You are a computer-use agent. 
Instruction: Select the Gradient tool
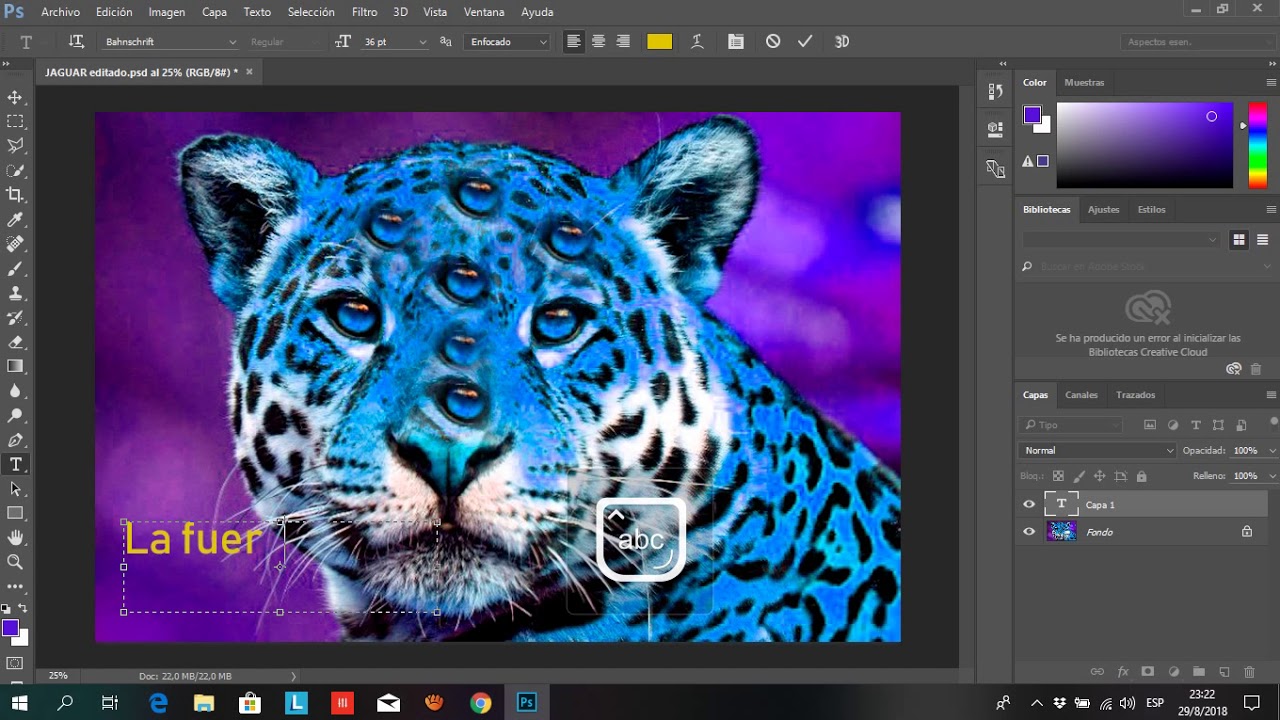pos(15,366)
